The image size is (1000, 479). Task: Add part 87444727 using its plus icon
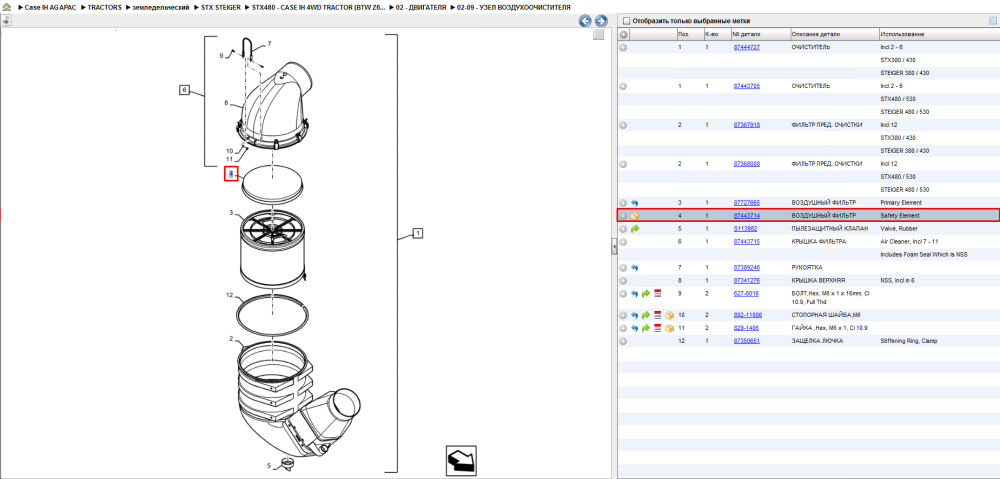624,47
